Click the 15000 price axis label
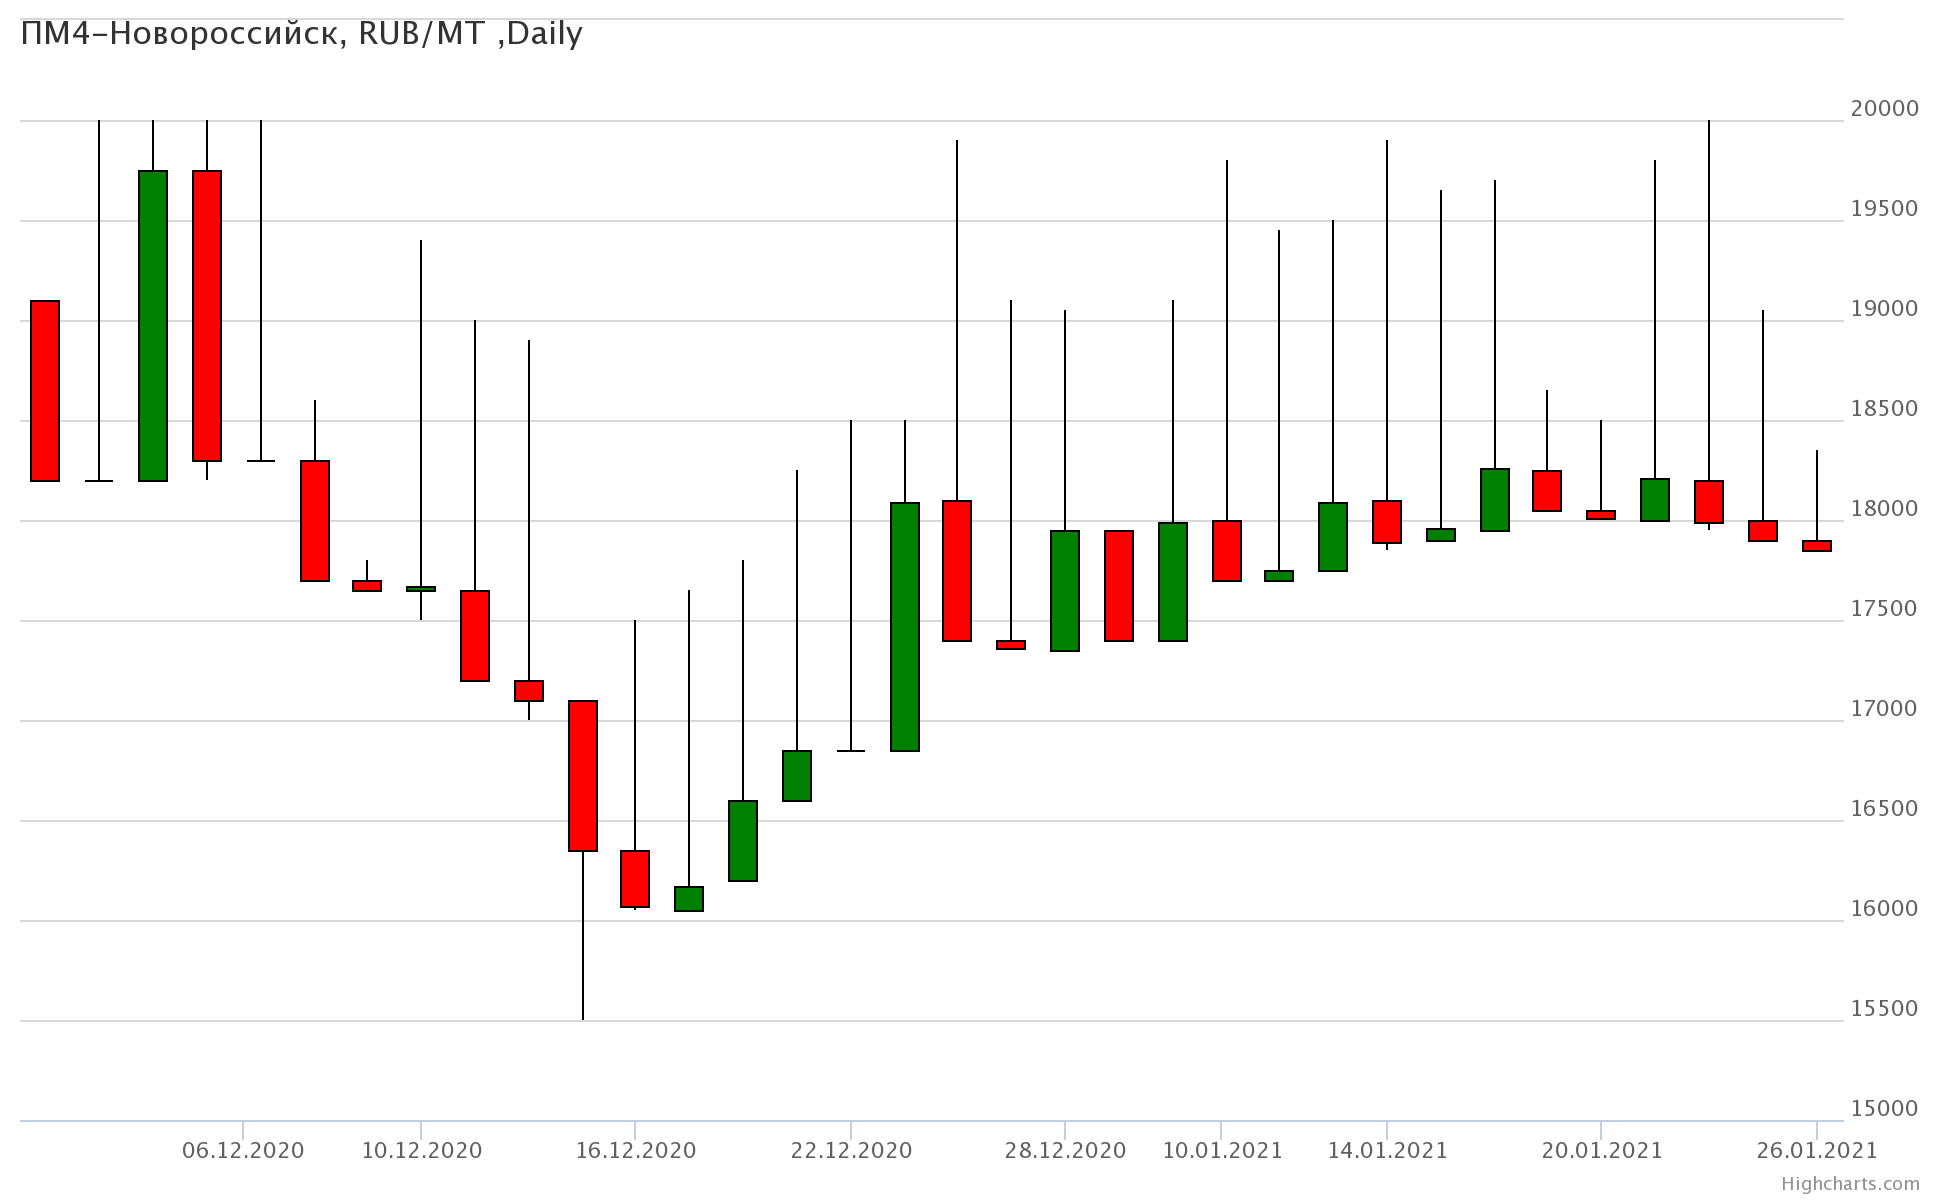The height and width of the screenshot is (1200, 1940). coord(1884,1108)
